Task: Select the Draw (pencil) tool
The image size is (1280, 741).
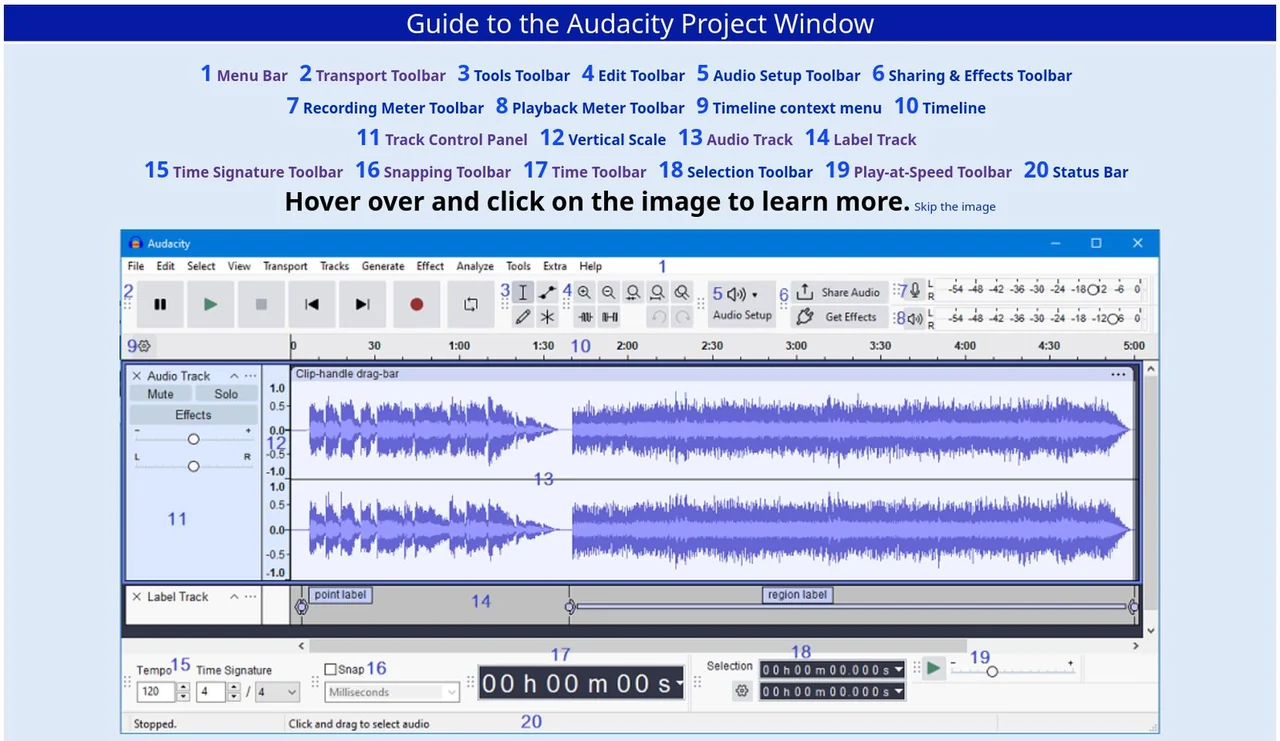Action: pyautogui.click(x=522, y=317)
